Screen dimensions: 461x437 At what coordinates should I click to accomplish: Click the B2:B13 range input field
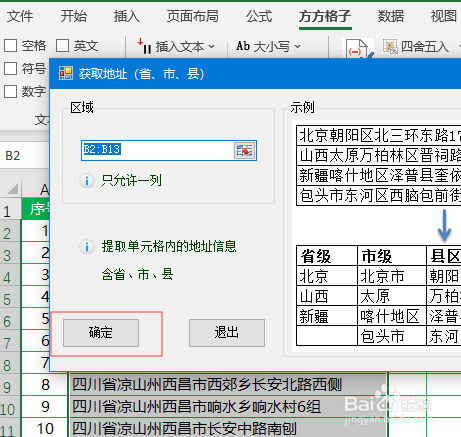tap(157, 151)
